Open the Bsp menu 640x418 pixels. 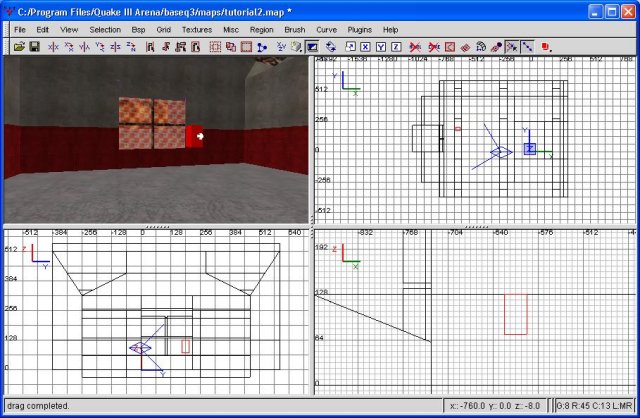(138, 30)
